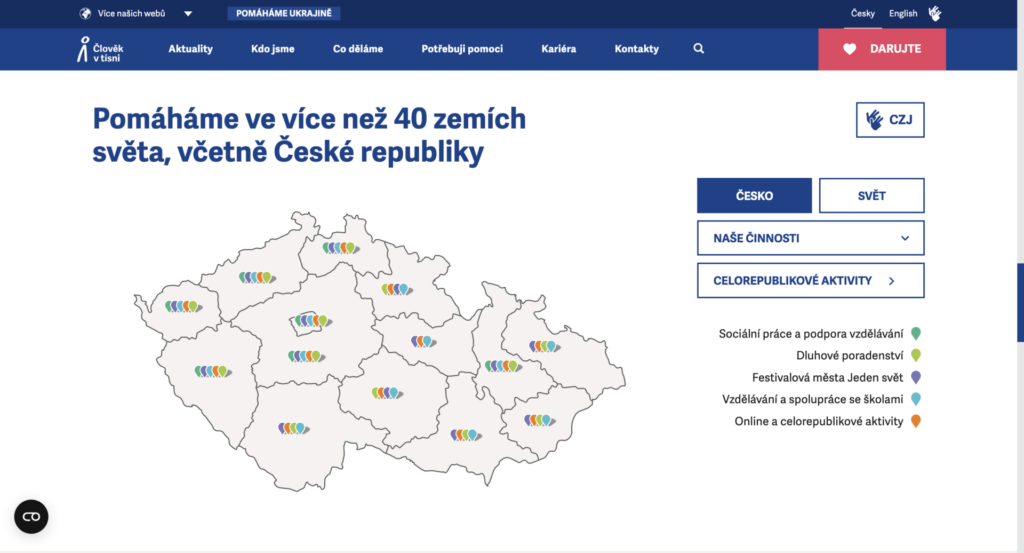
Task: Open the round accessibility widget at bottom-left
Action: tap(31, 516)
